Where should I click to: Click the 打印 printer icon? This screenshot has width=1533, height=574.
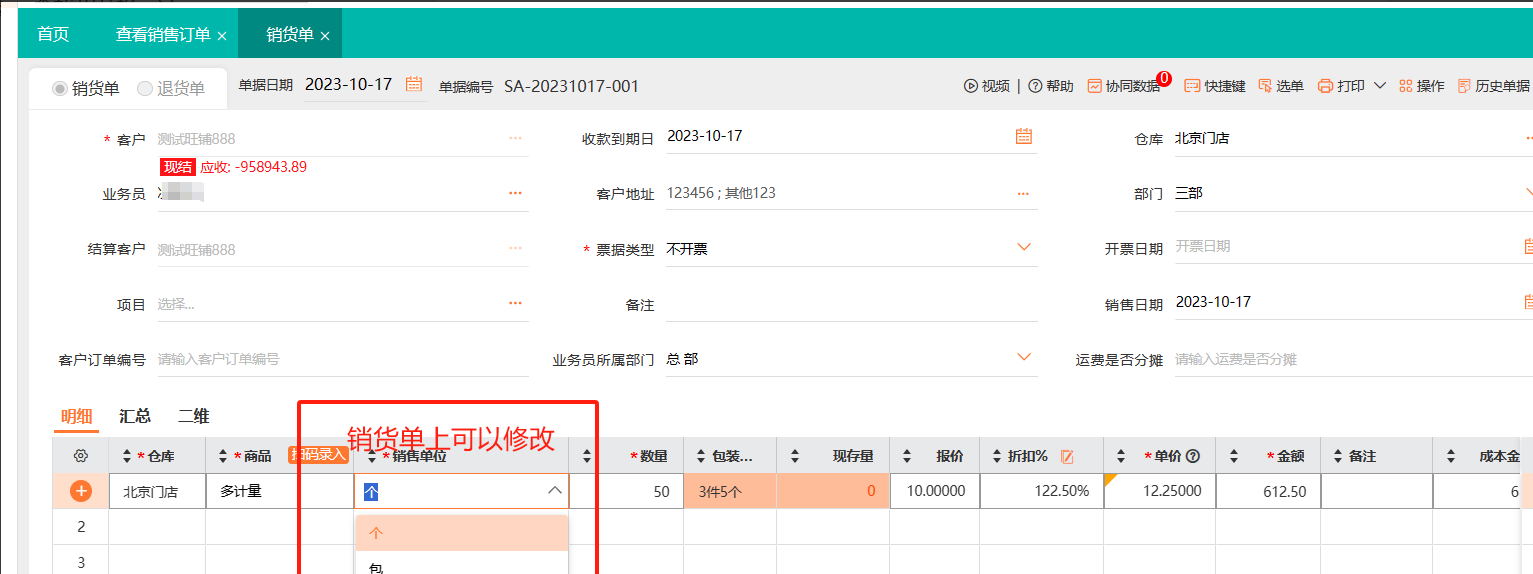pos(1326,86)
